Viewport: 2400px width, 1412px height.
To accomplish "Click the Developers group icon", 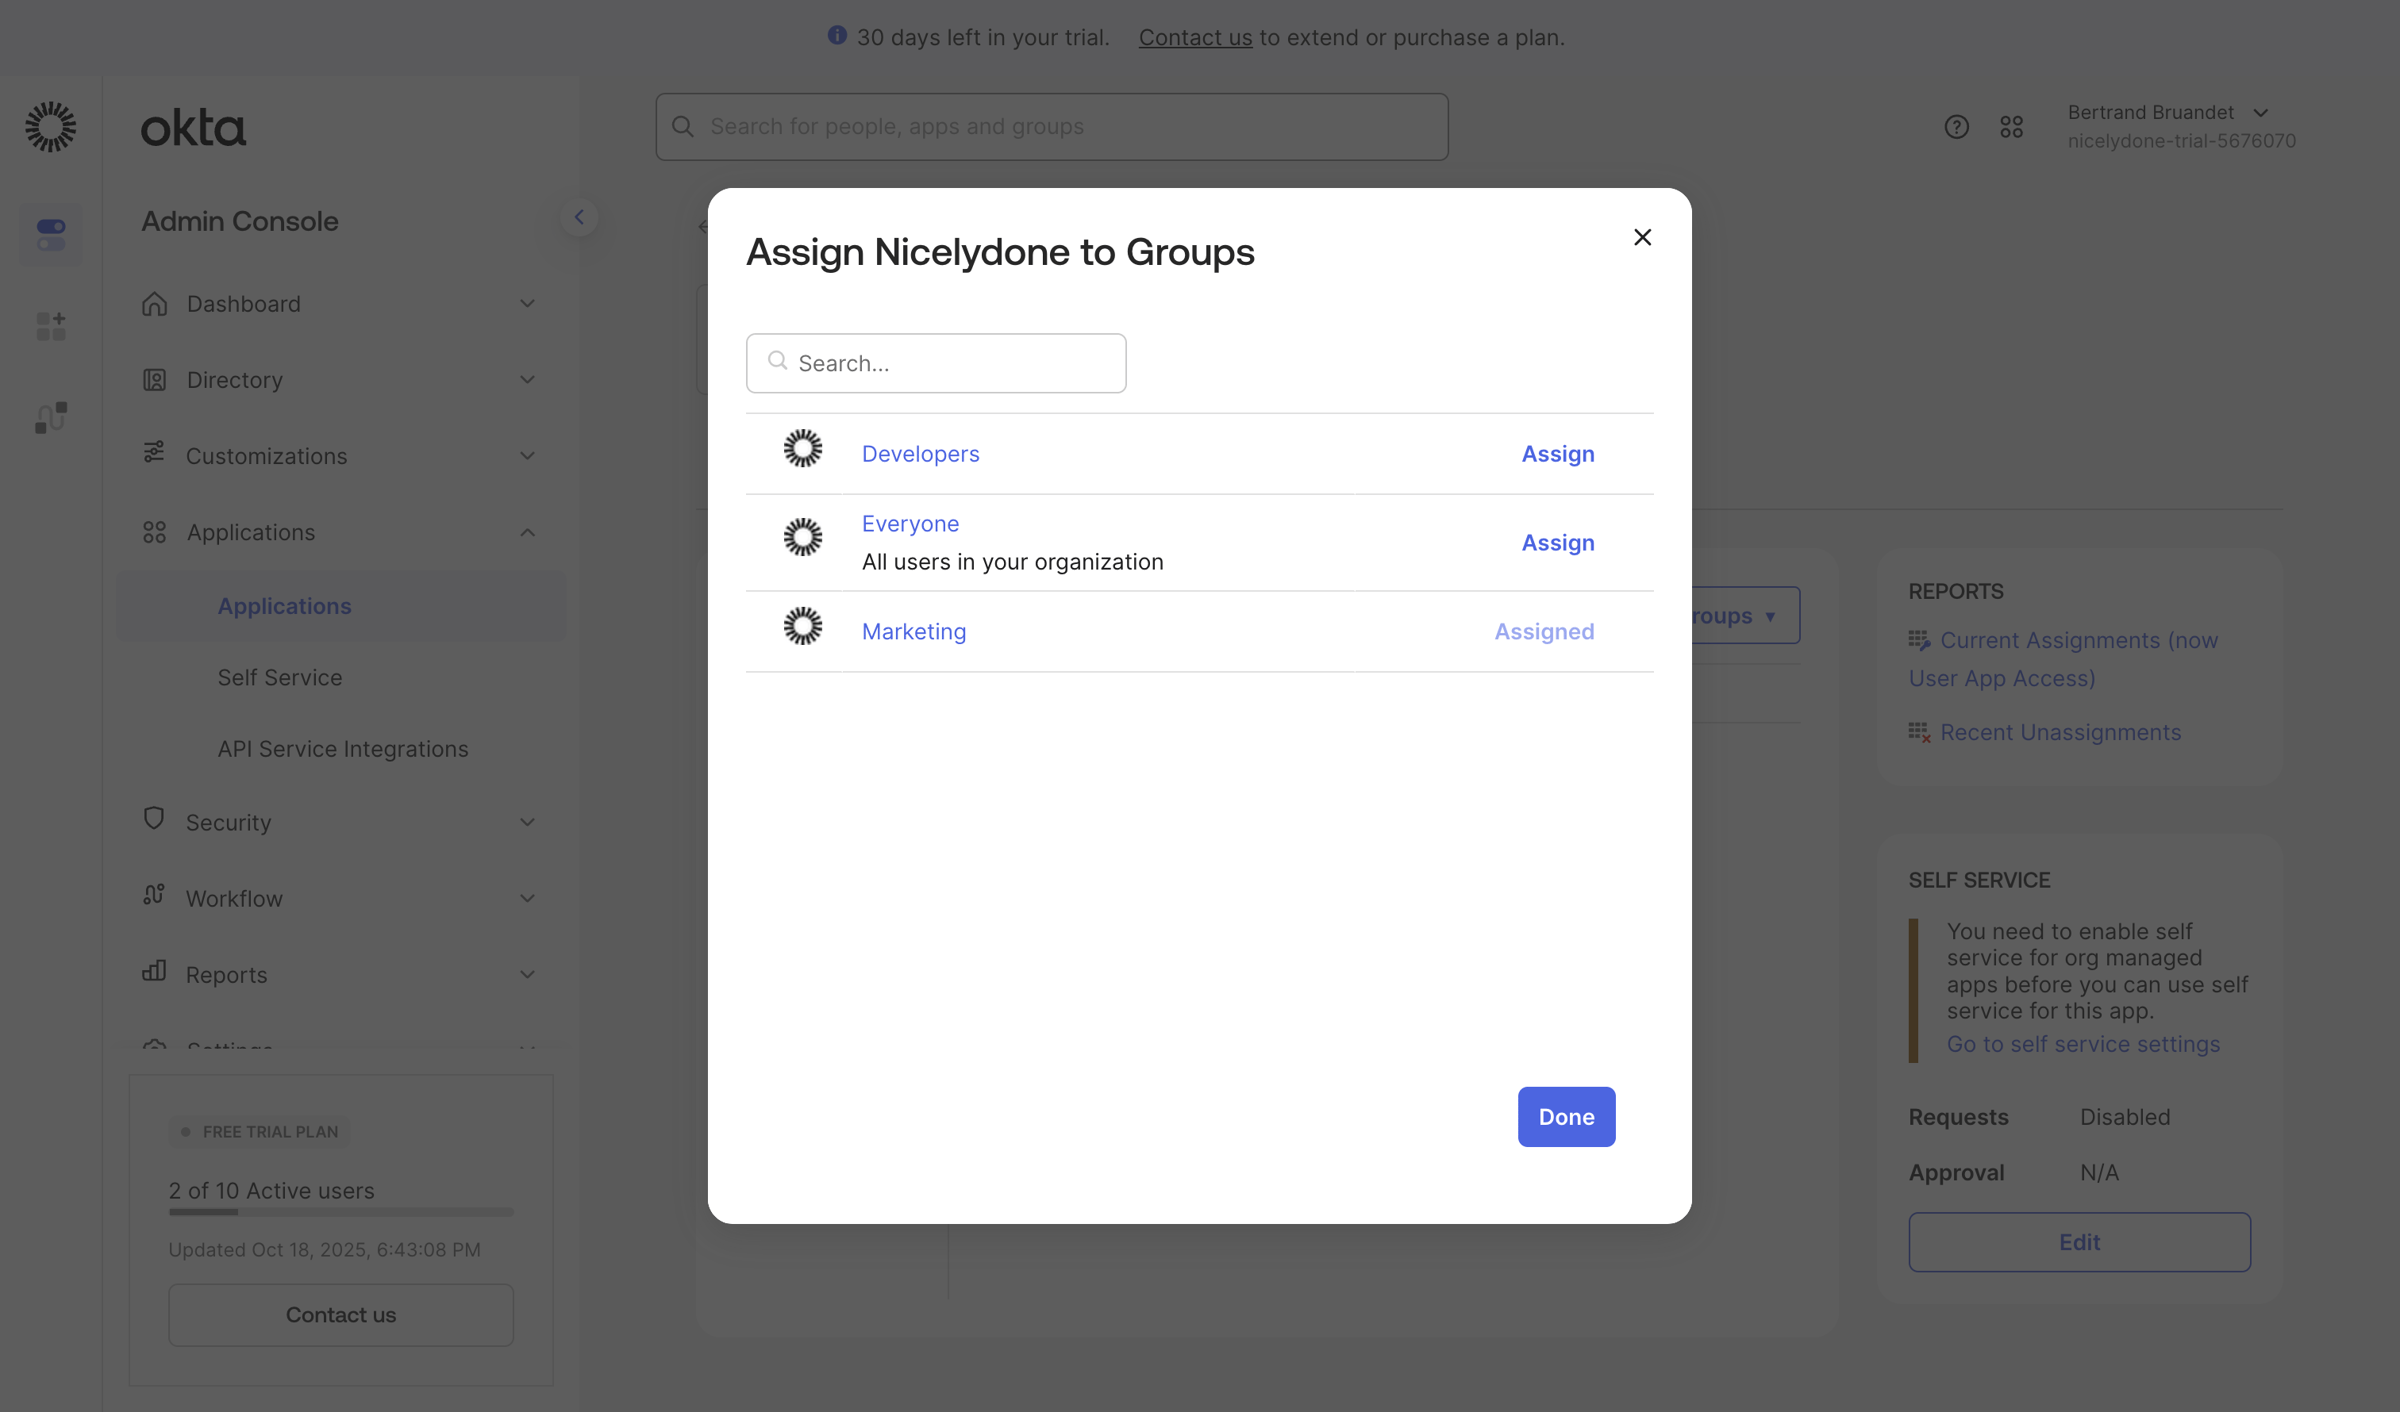I will coord(802,449).
